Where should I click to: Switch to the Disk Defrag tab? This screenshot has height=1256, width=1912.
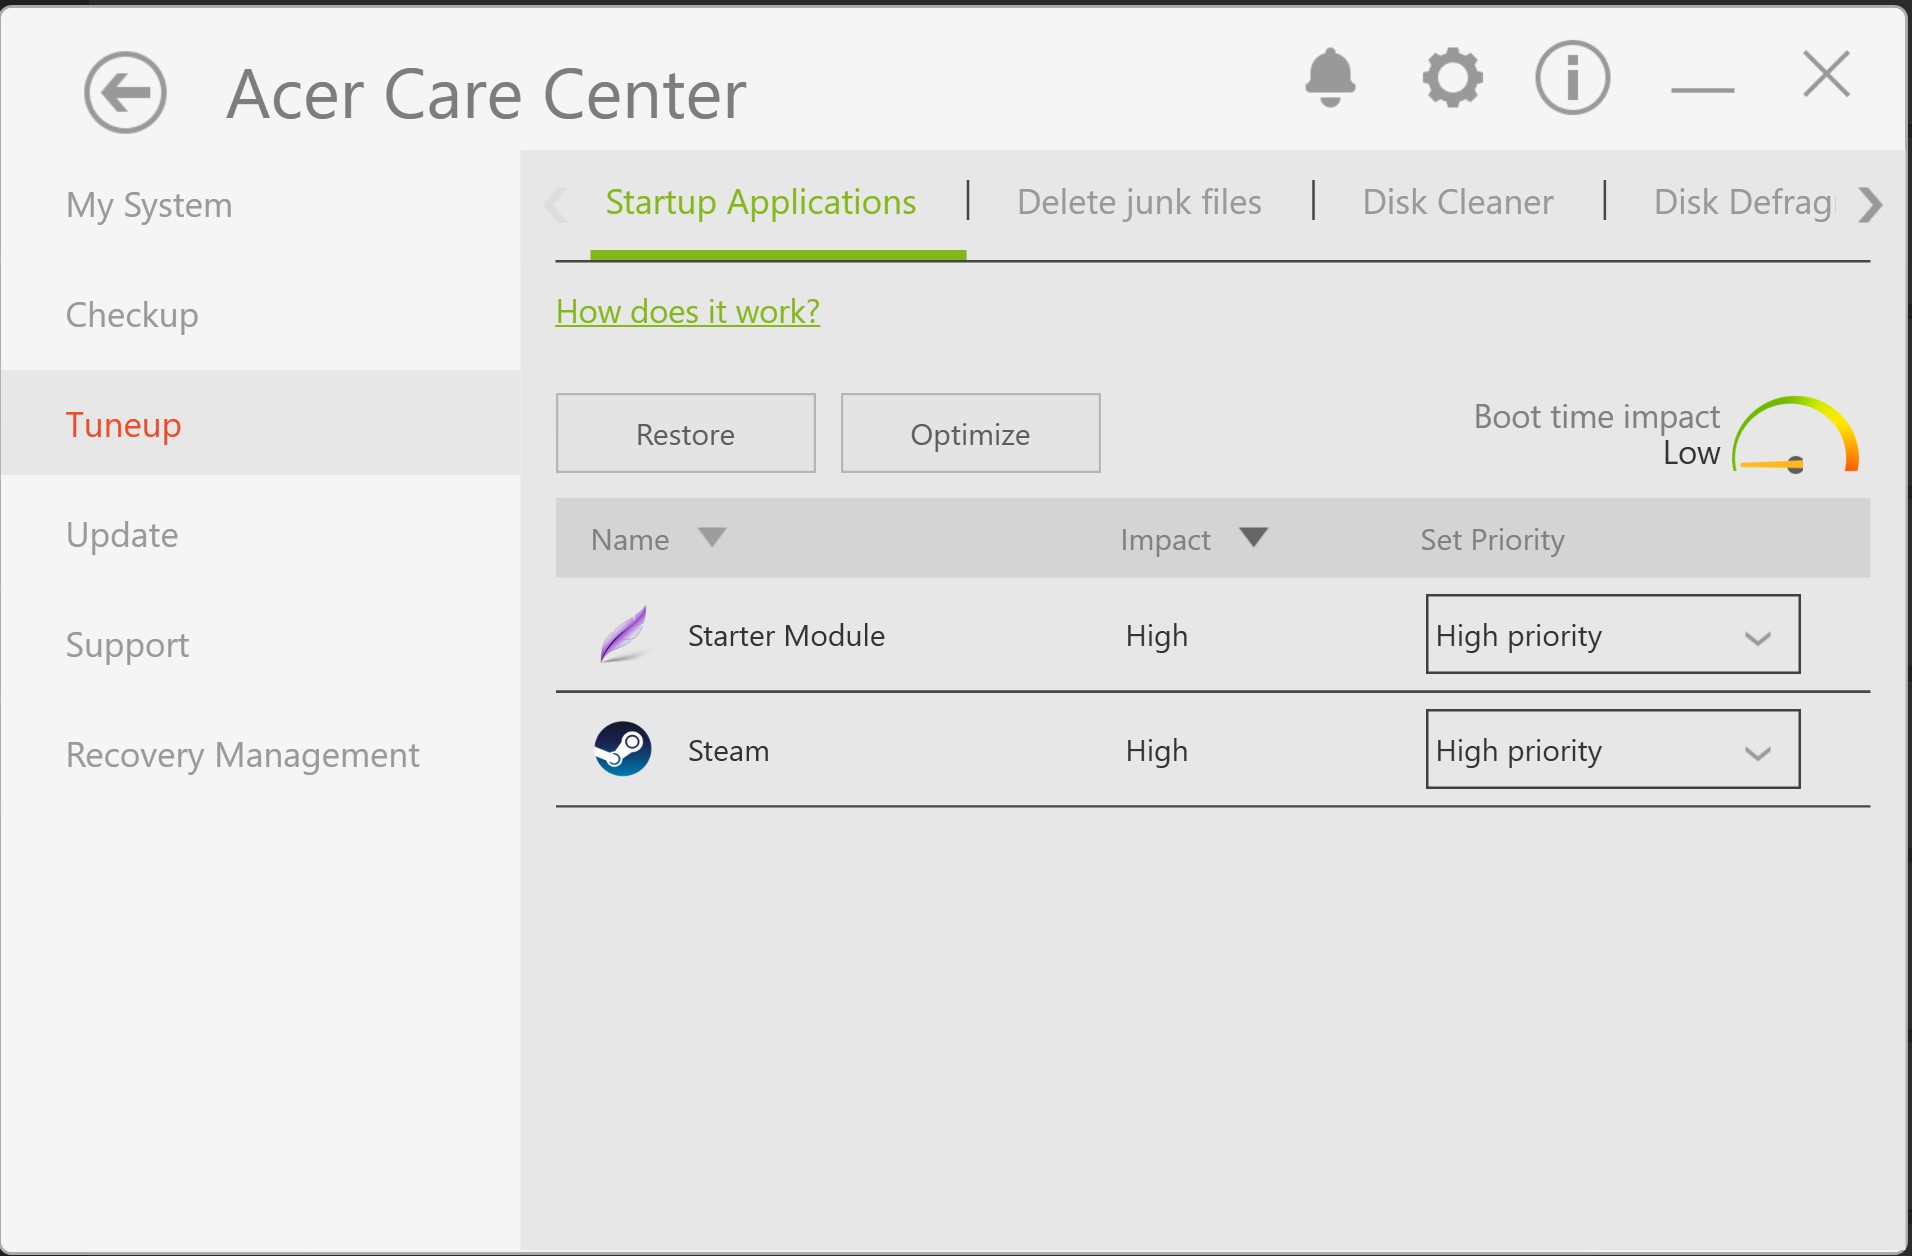tap(1744, 202)
